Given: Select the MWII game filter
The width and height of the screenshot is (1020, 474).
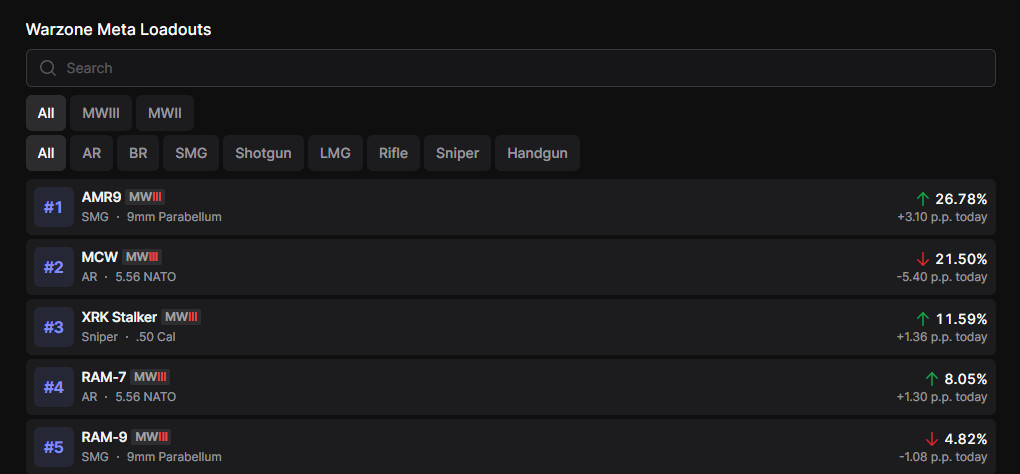Looking at the screenshot, I should click(165, 113).
